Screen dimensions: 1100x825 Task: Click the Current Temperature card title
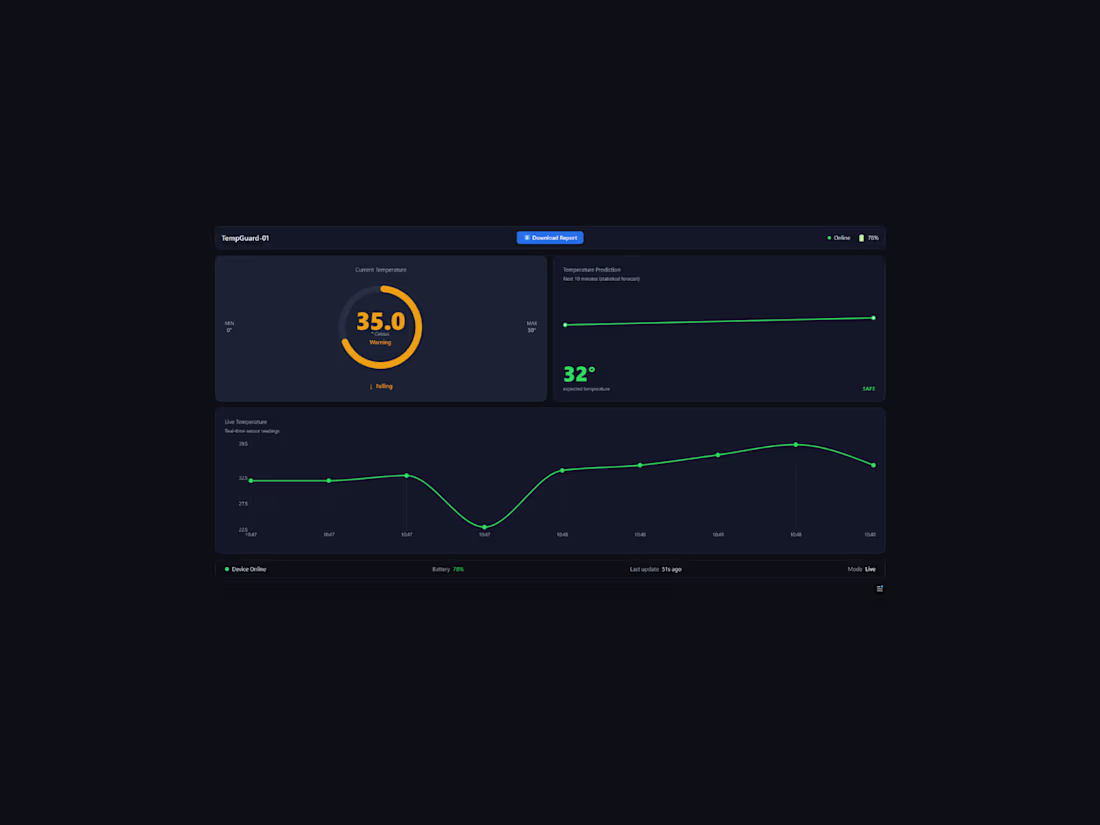[x=380, y=269]
